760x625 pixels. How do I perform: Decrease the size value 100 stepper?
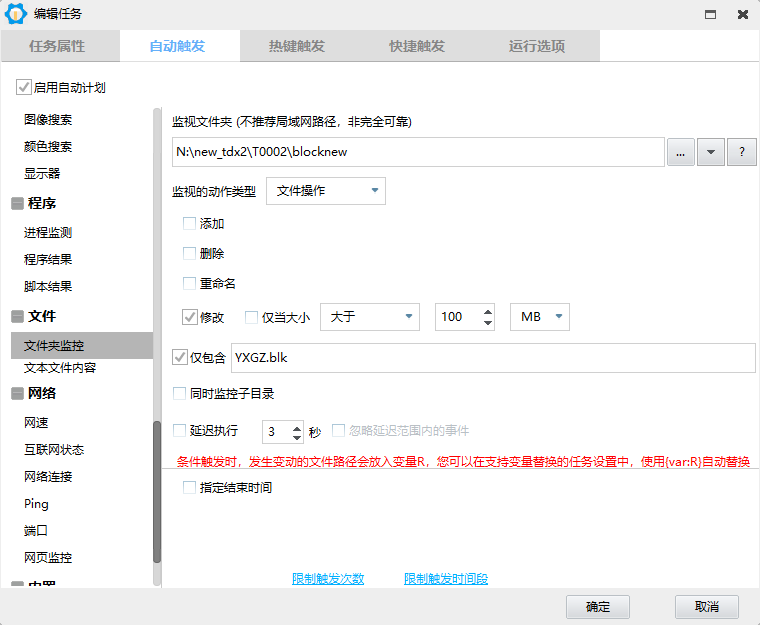click(488, 323)
